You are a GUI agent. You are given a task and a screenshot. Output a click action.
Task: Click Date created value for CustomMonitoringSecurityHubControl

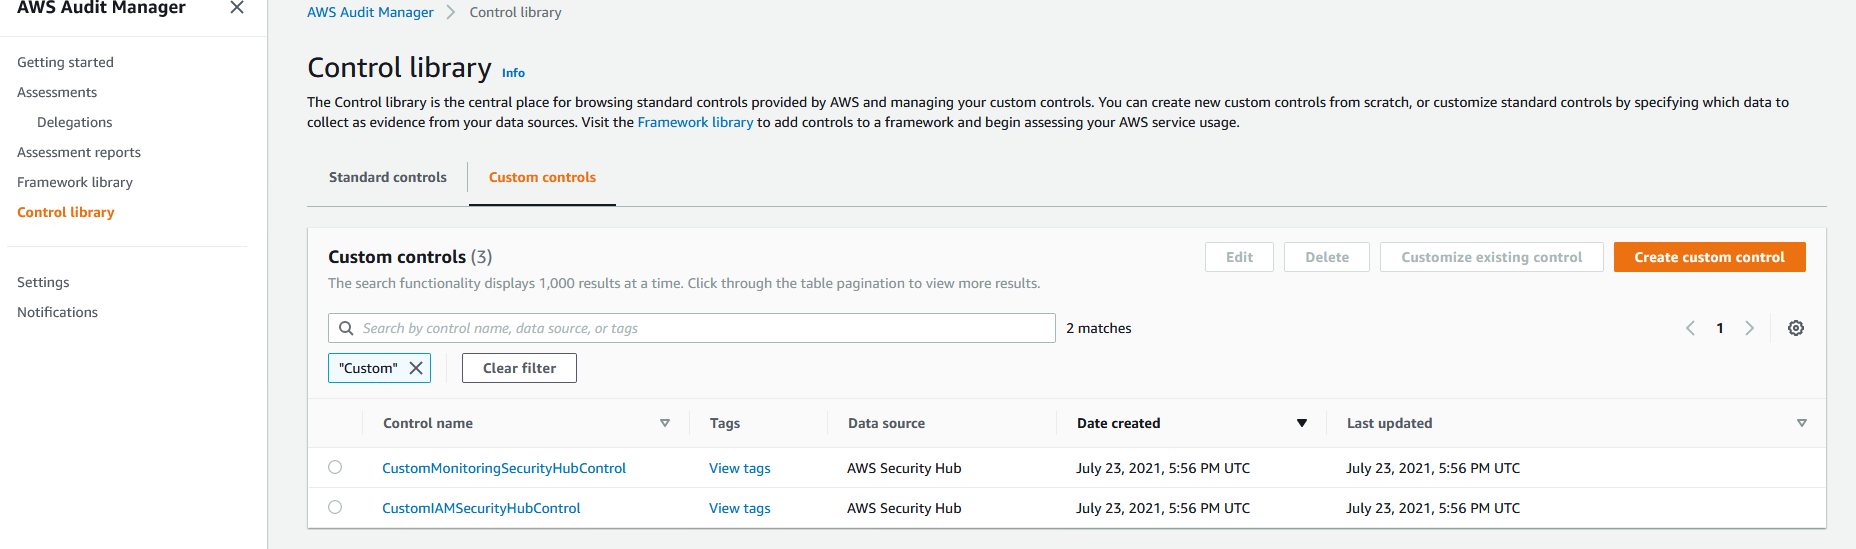(x=1163, y=468)
